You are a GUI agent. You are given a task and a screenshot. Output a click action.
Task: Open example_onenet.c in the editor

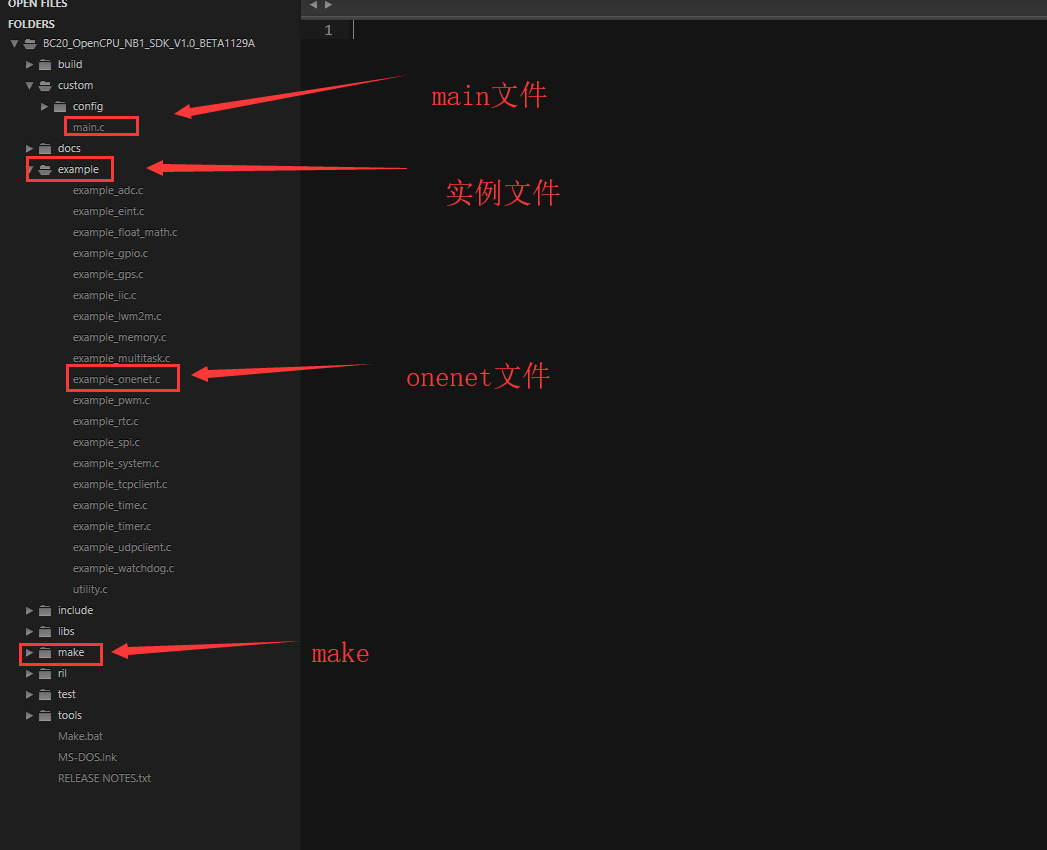tap(122, 378)
